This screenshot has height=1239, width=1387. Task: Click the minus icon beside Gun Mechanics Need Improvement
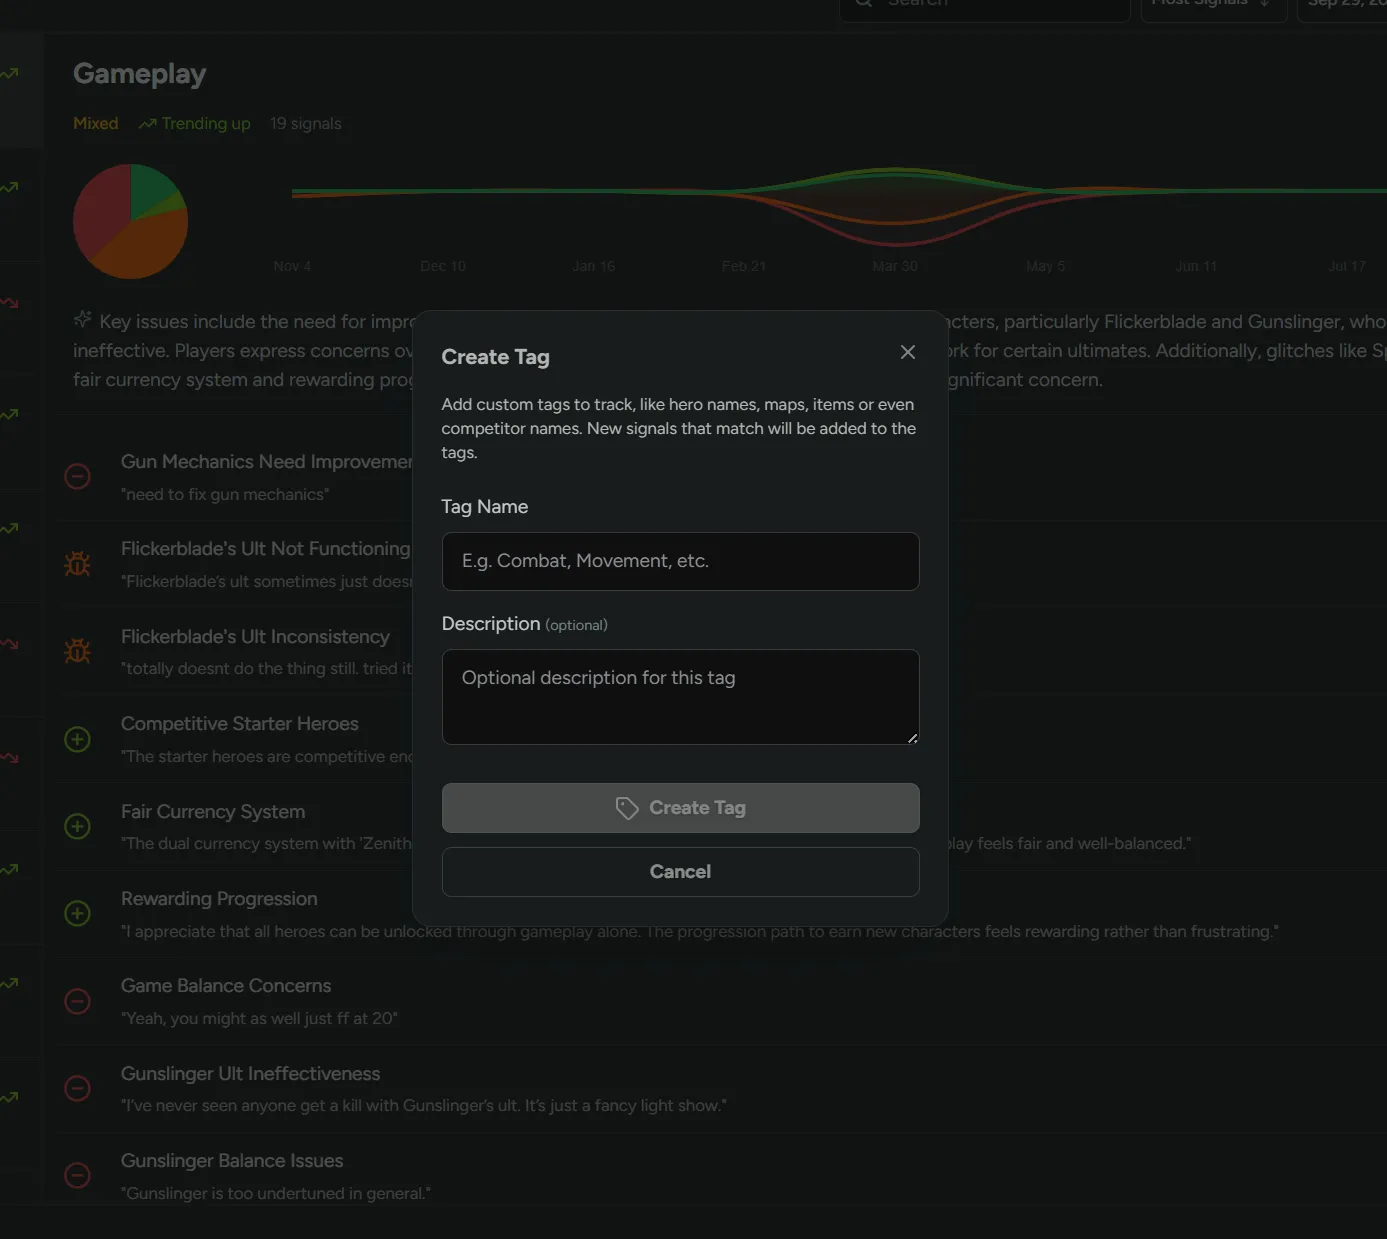point(77,476)
